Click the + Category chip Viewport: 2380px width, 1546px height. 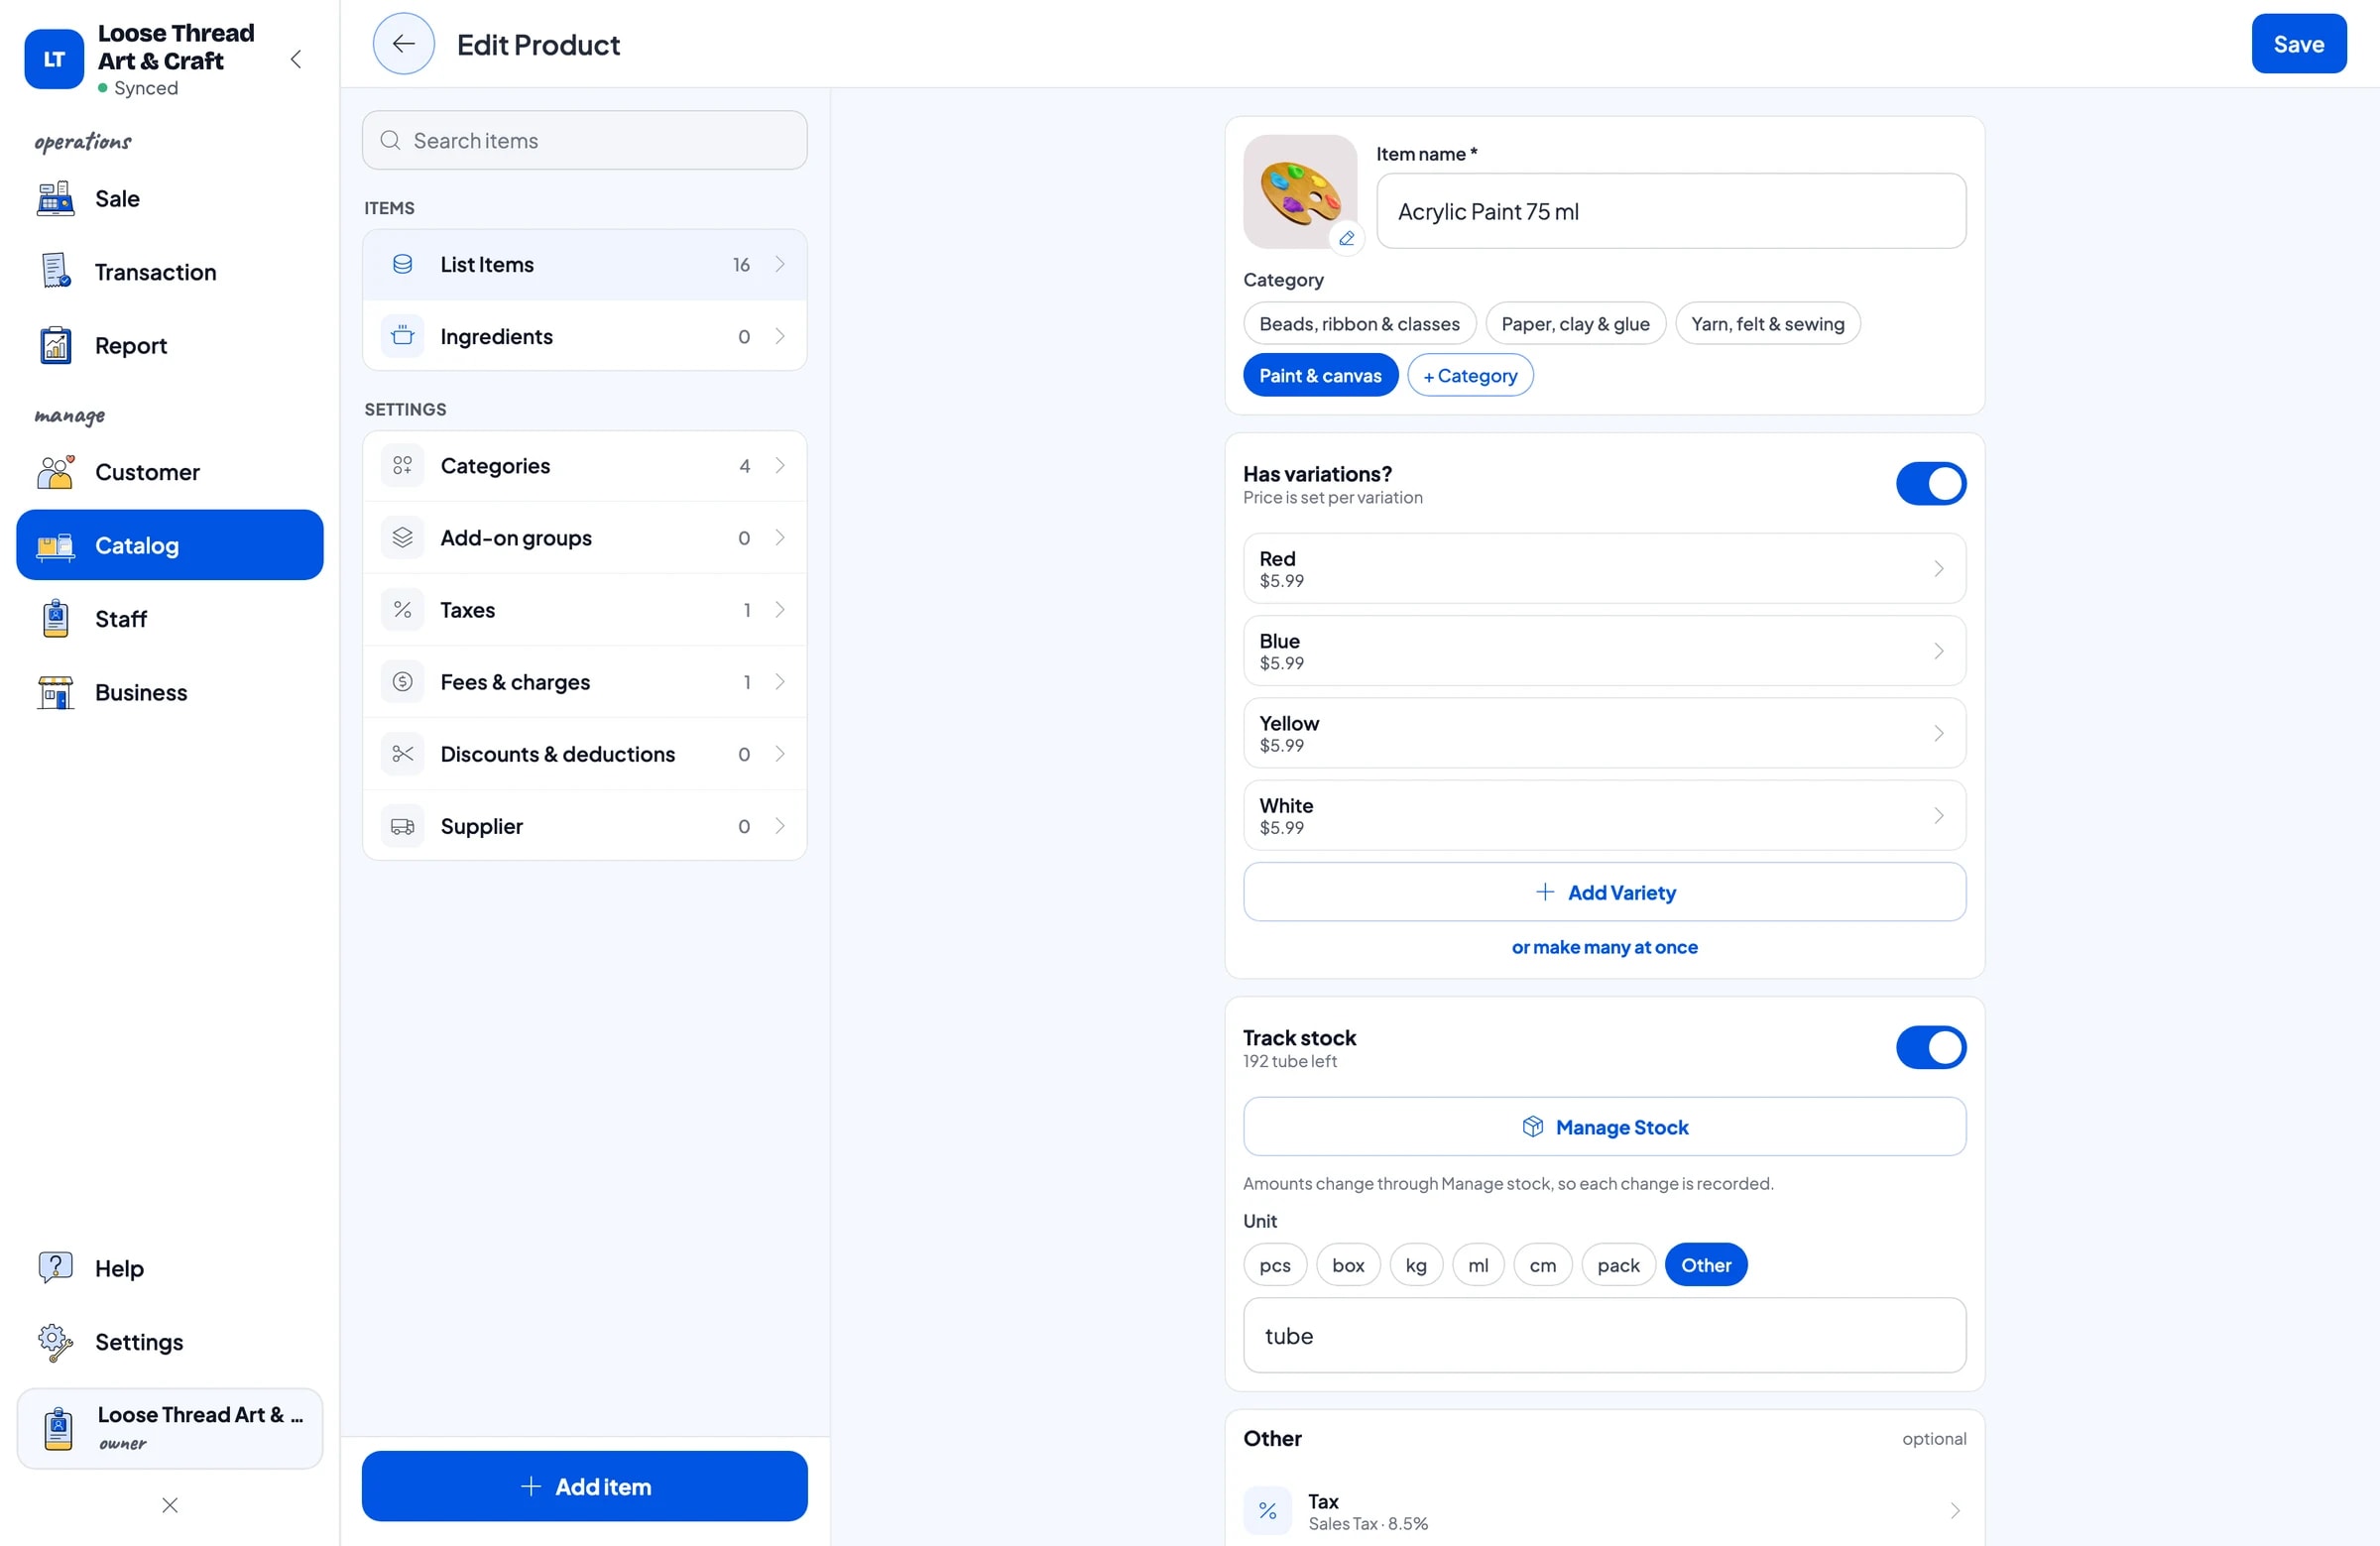point(1469,375)
